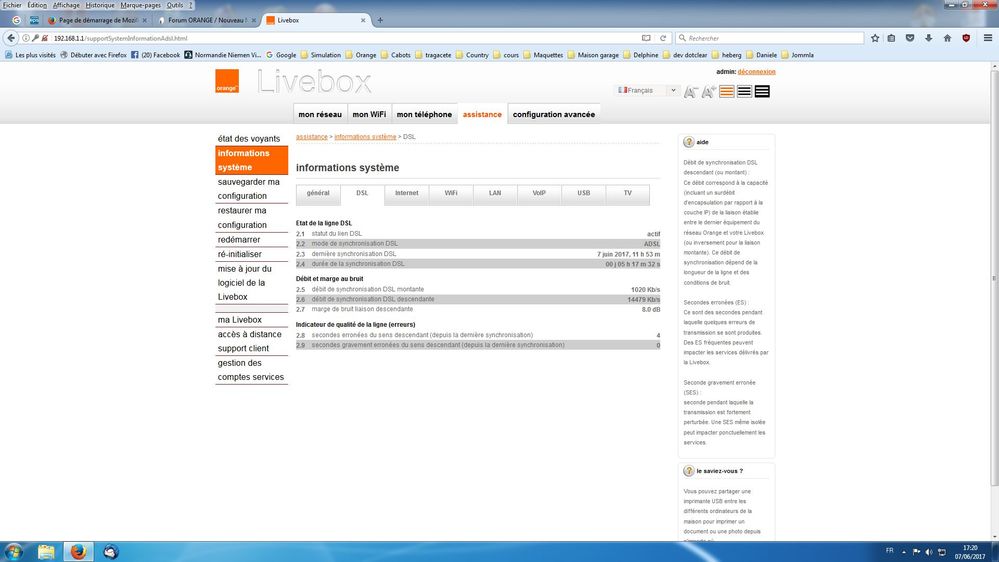Image resolution: width=999 pixels, height=562 pixels.
Task: Open support client in sidebar
Action: click(243, 349)
